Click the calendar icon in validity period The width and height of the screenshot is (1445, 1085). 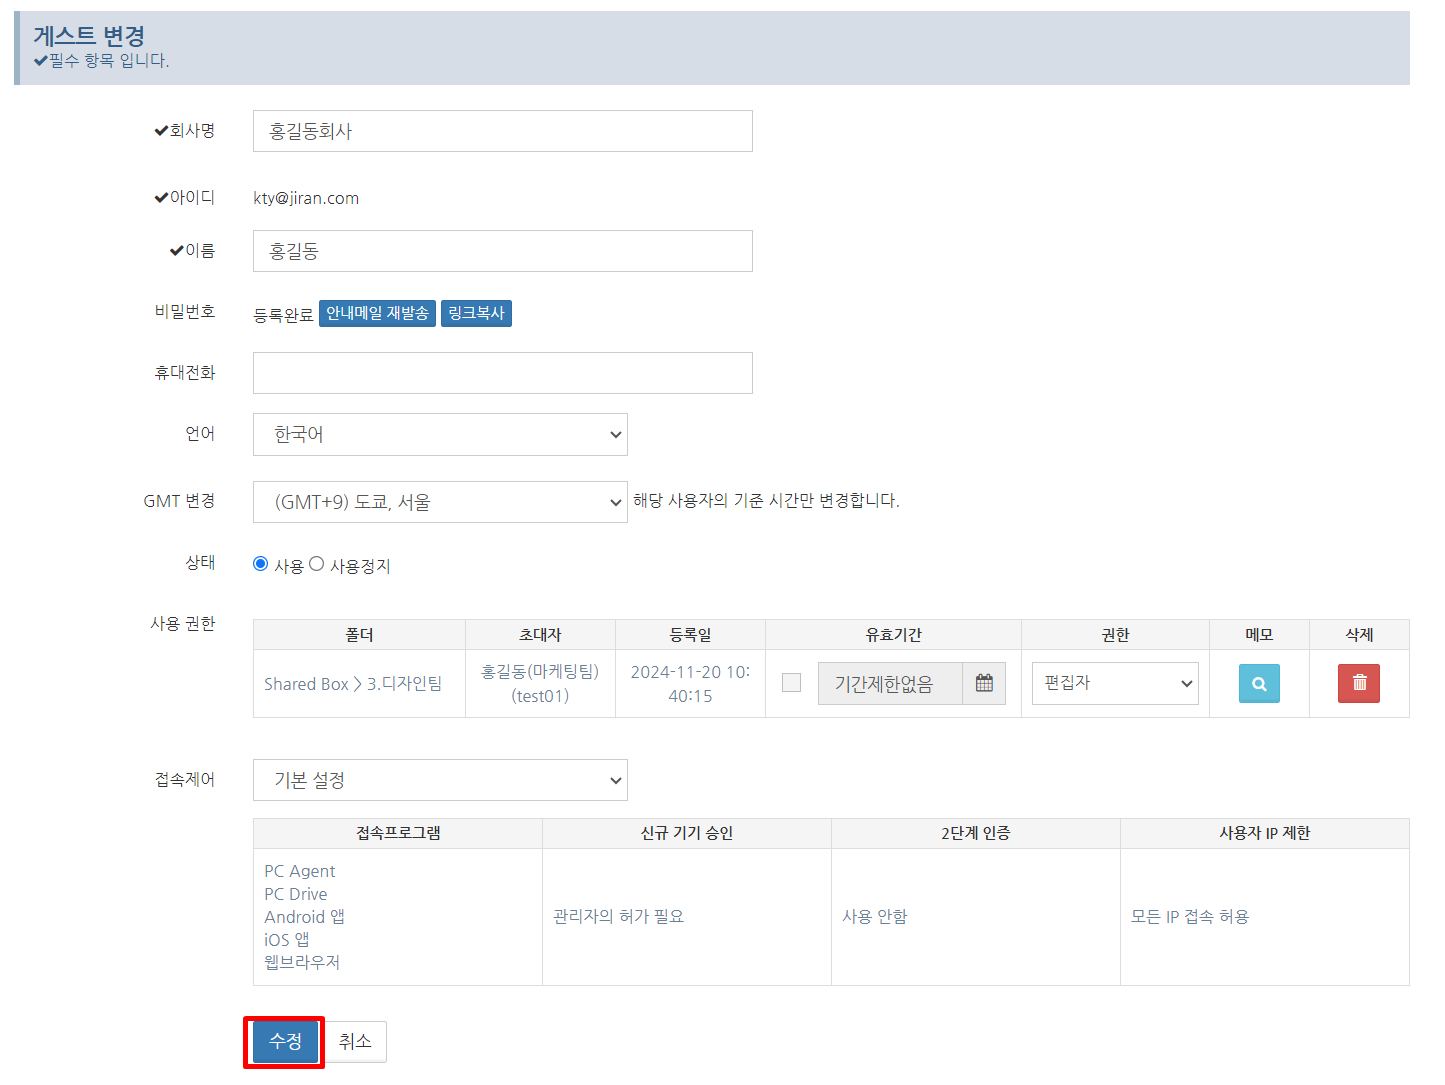984,684
